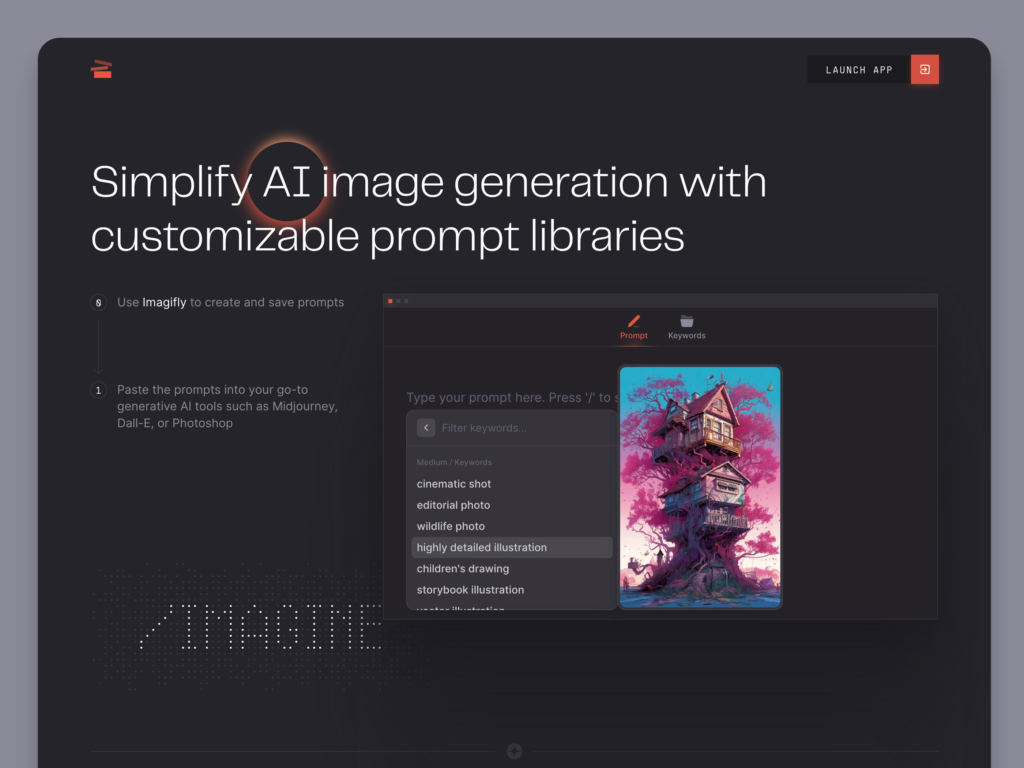This screenshot has height=768, width=1024.
Task: Open the treehouse illustration thumbnail
Action: click(x=699, y=487)
